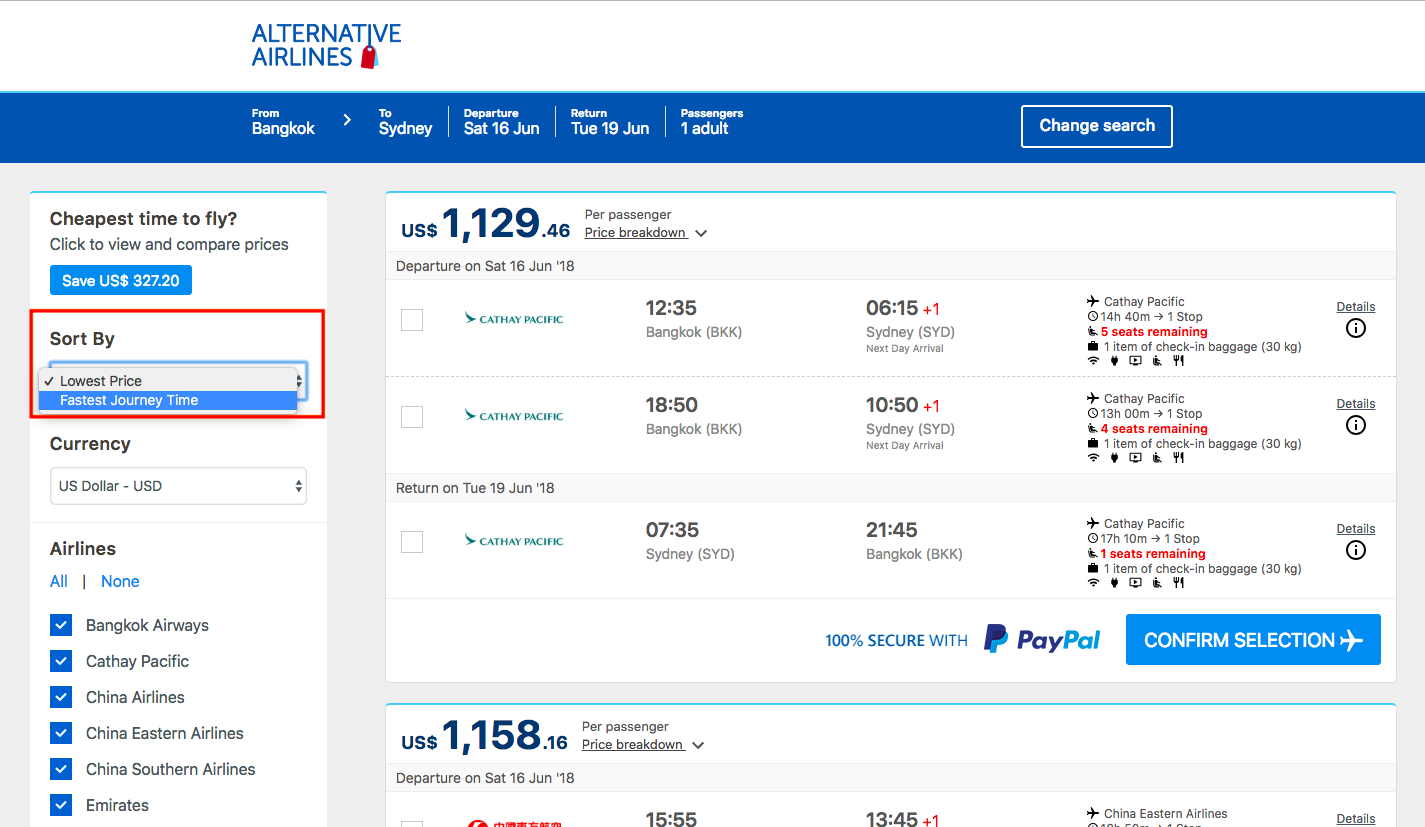Click Cathay Pacific logo on the 18:50 flight
This screenshot has height=827, width=1425.
pos(514,416)
